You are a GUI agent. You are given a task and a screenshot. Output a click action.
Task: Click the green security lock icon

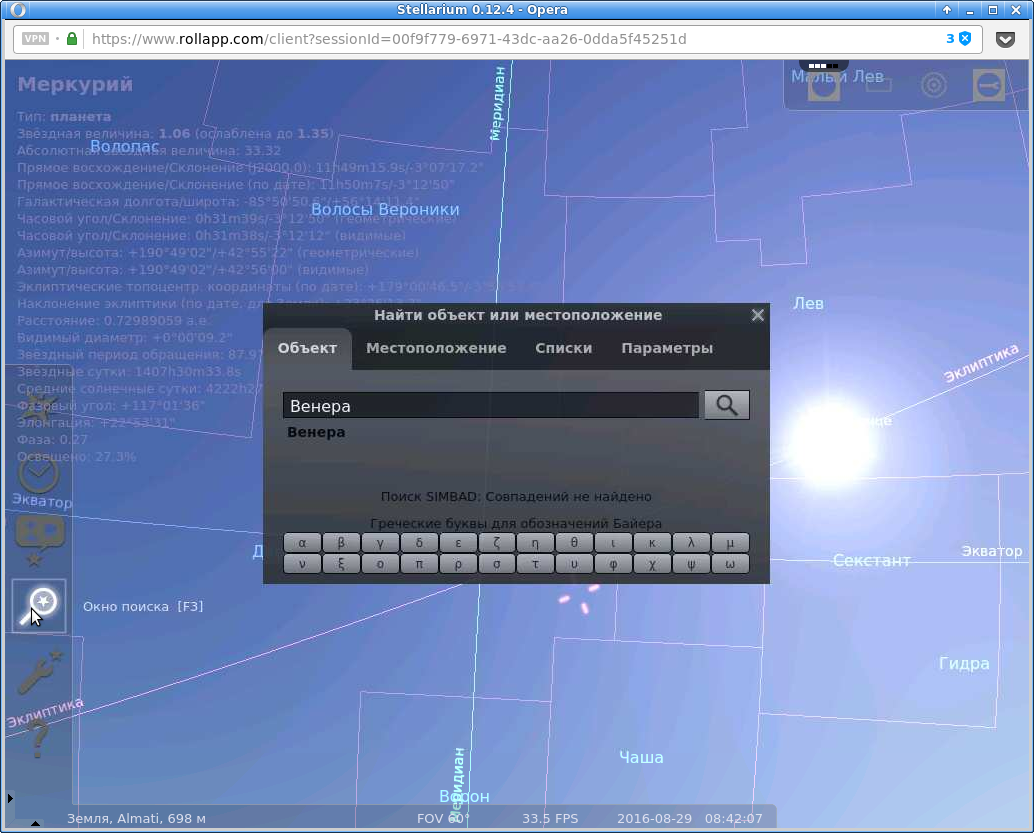coord(72,39)
